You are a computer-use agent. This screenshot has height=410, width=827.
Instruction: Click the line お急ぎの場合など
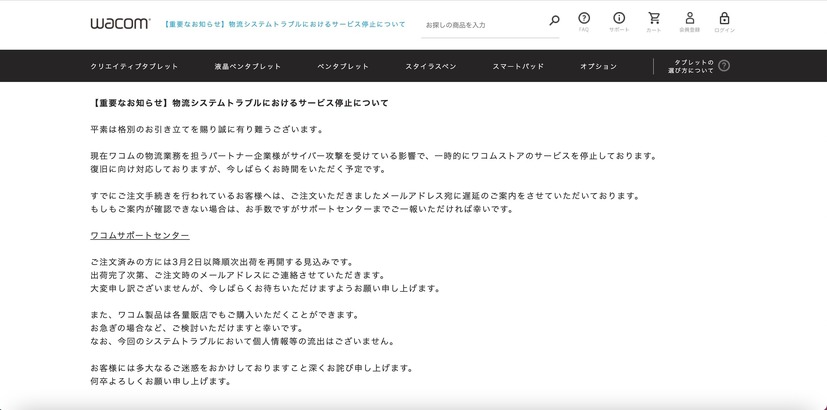coord(197,328)
